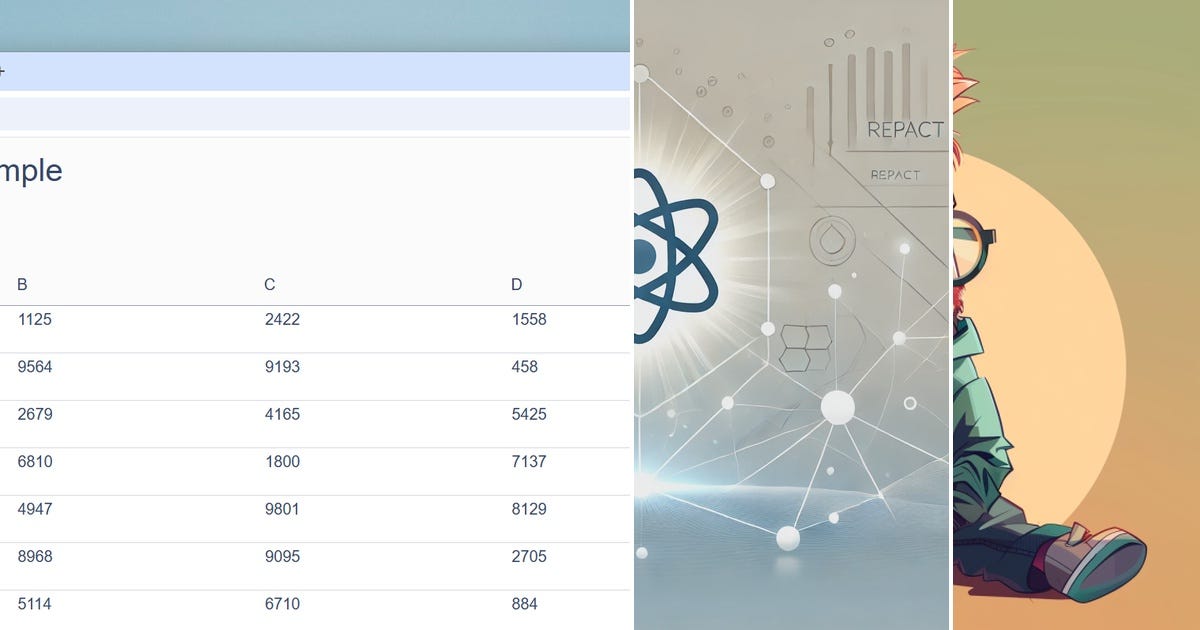
Task: Select cell value 9564
Action: point(35,367)
